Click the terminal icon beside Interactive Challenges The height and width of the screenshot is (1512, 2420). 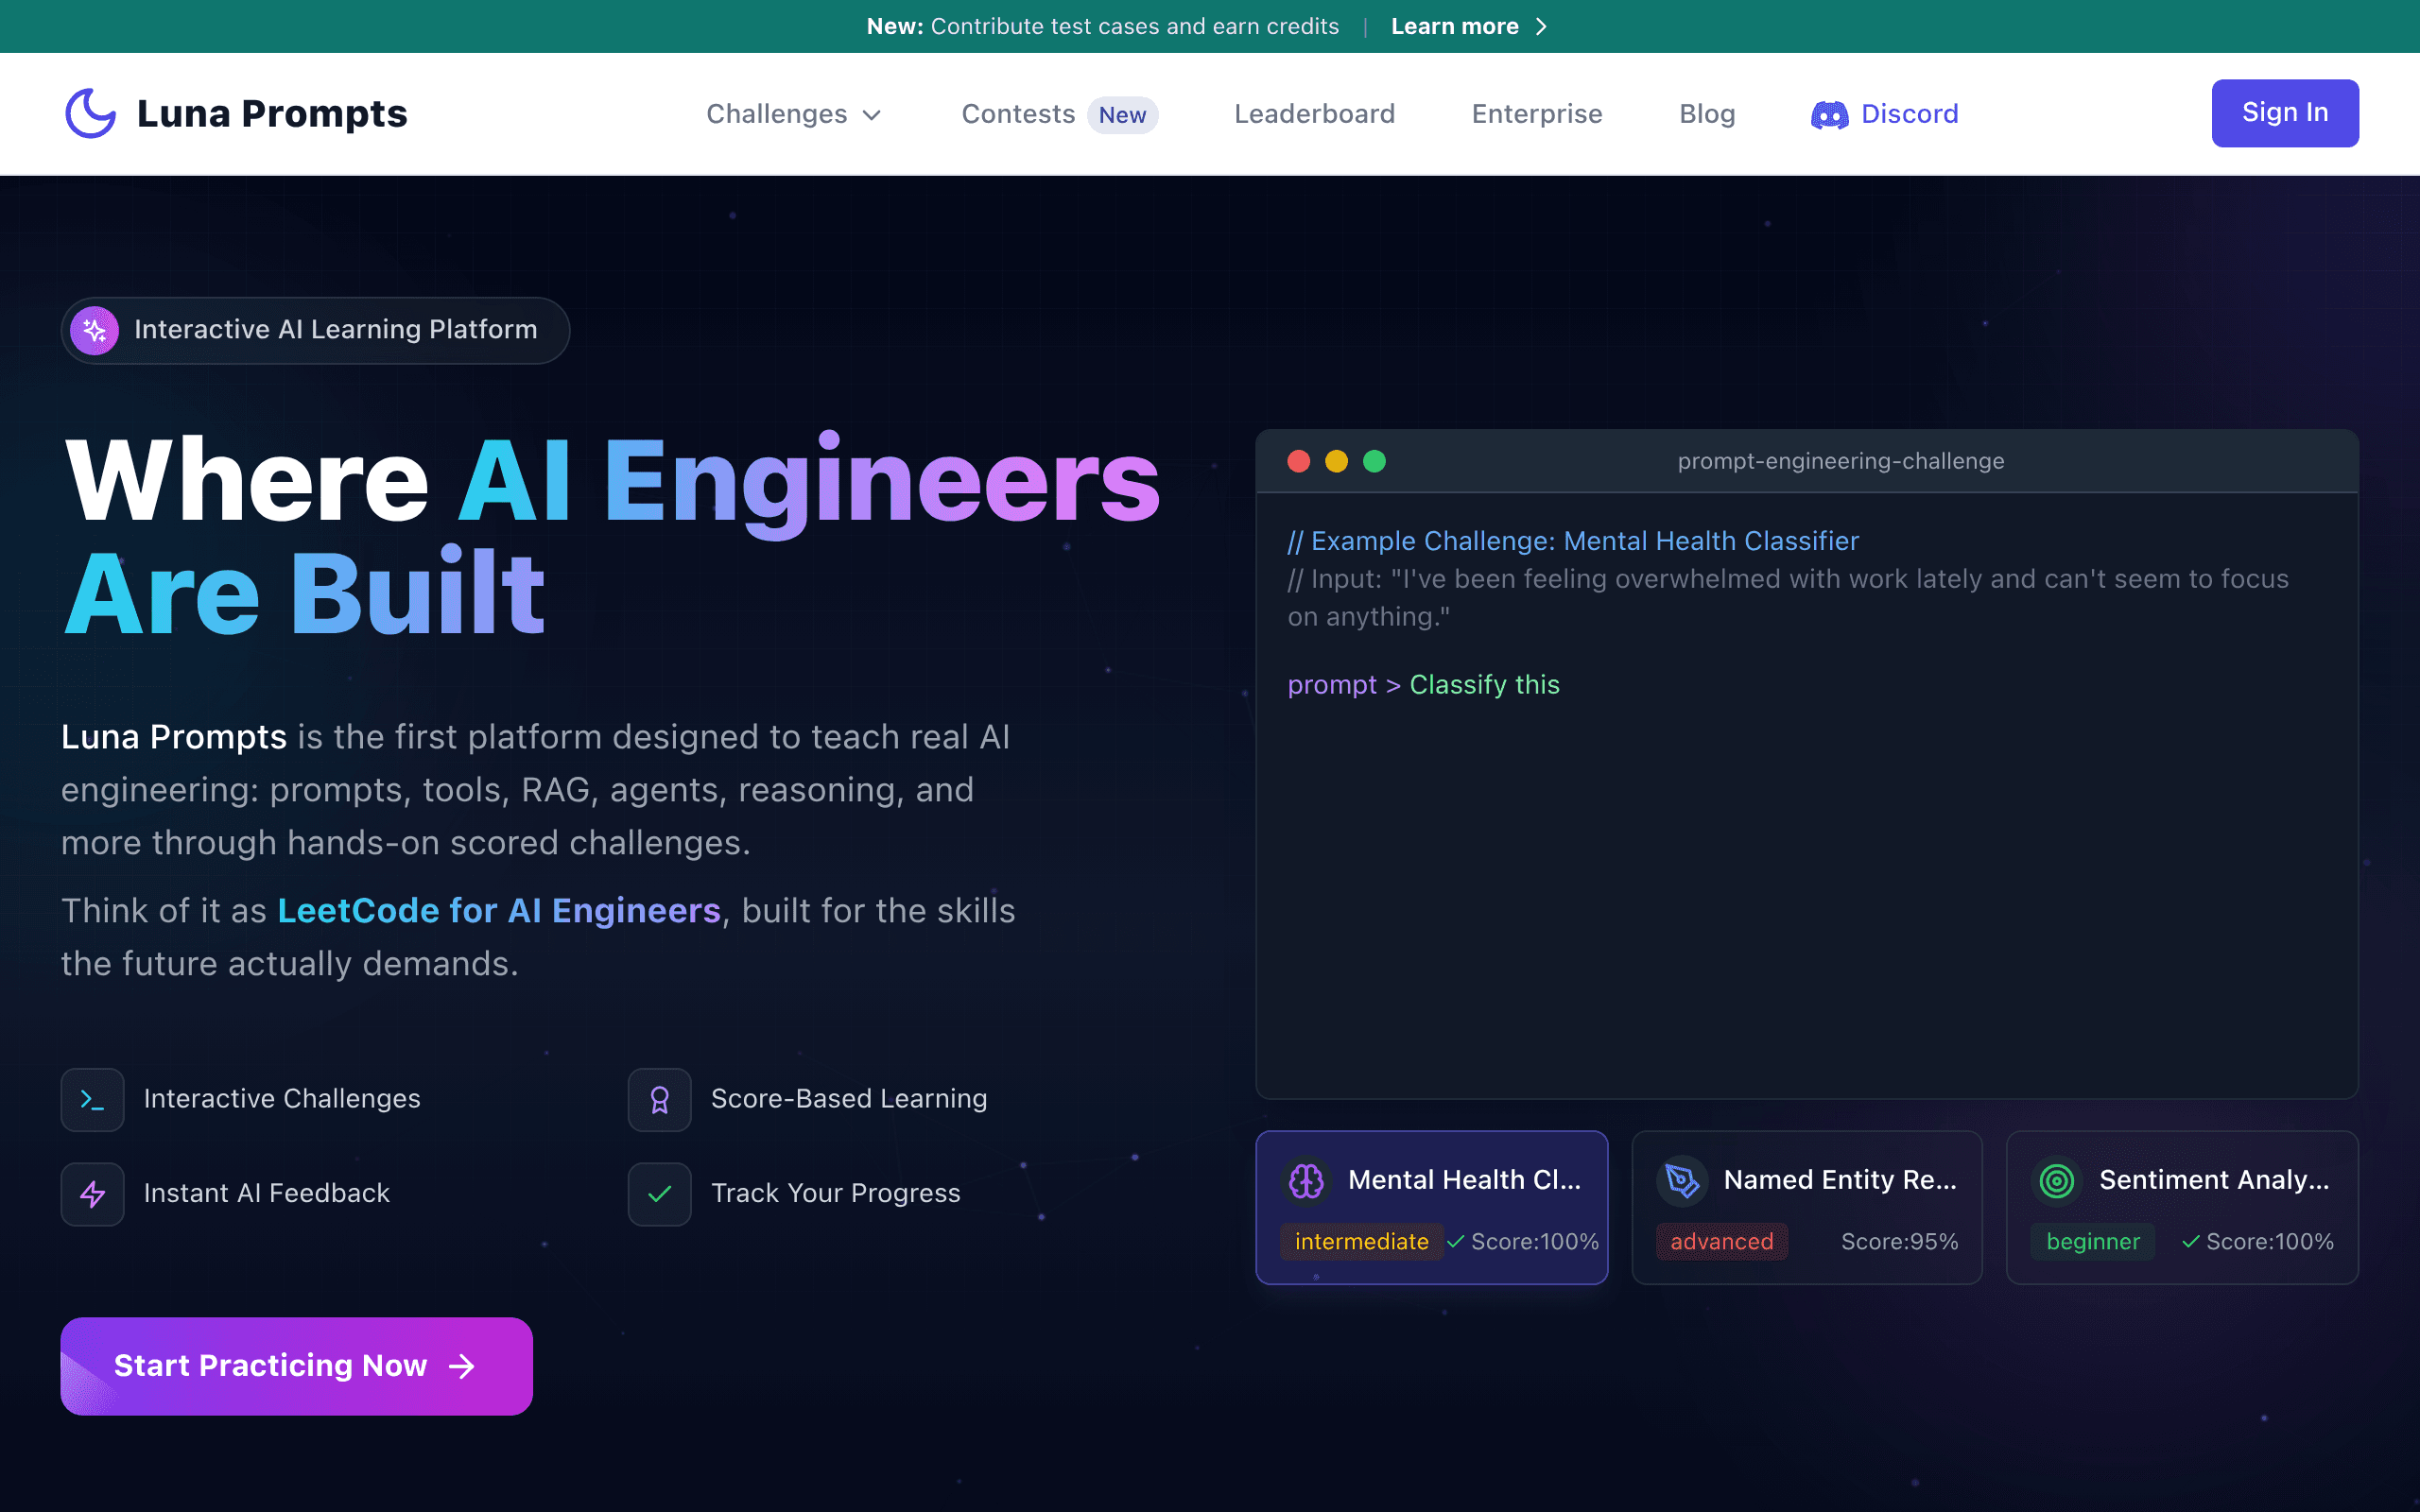93,1100
